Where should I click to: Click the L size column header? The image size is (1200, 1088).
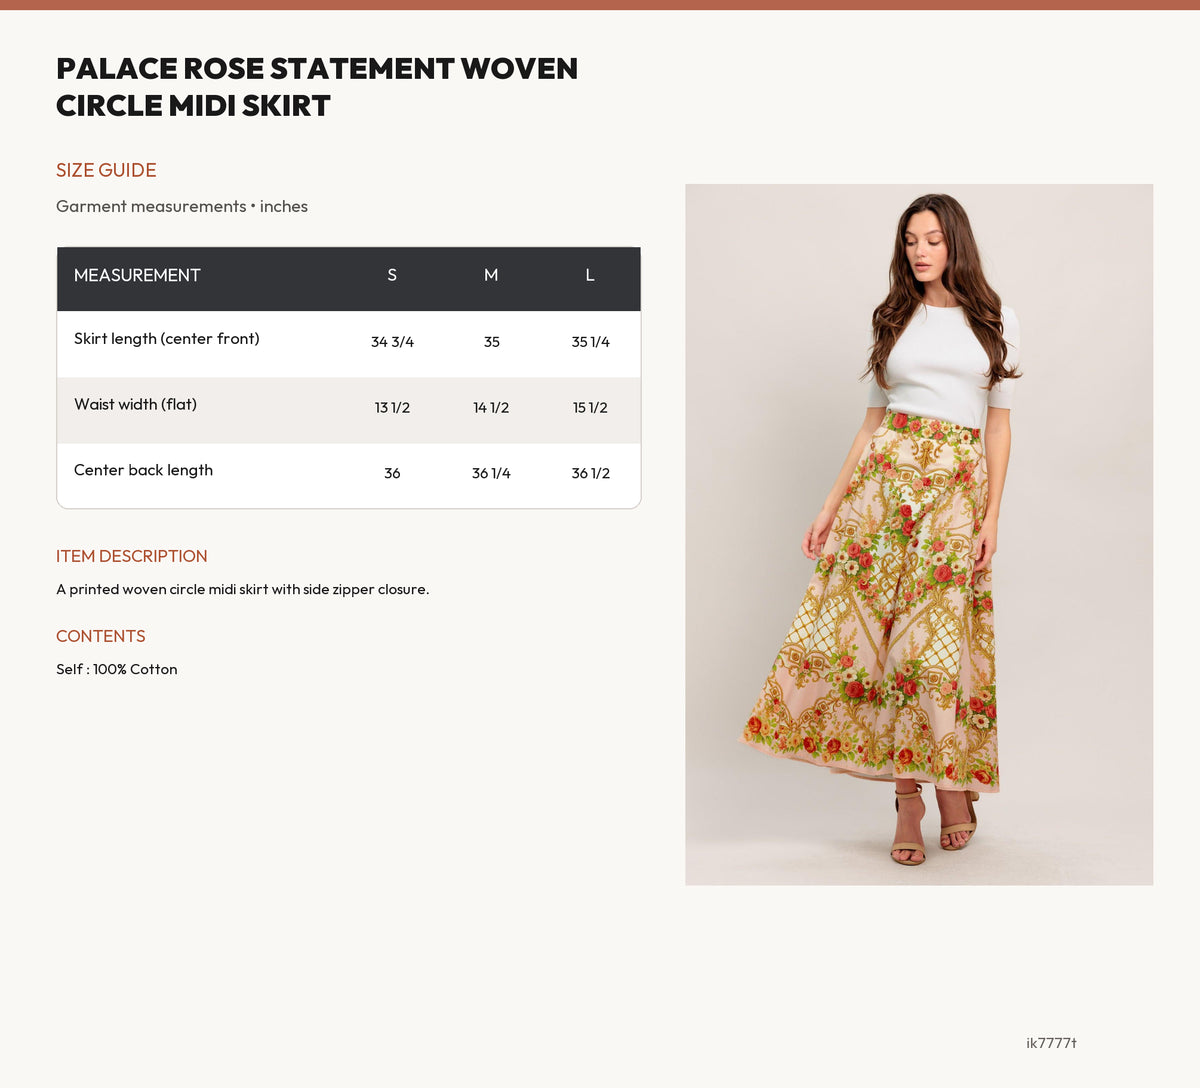(590, 275)
